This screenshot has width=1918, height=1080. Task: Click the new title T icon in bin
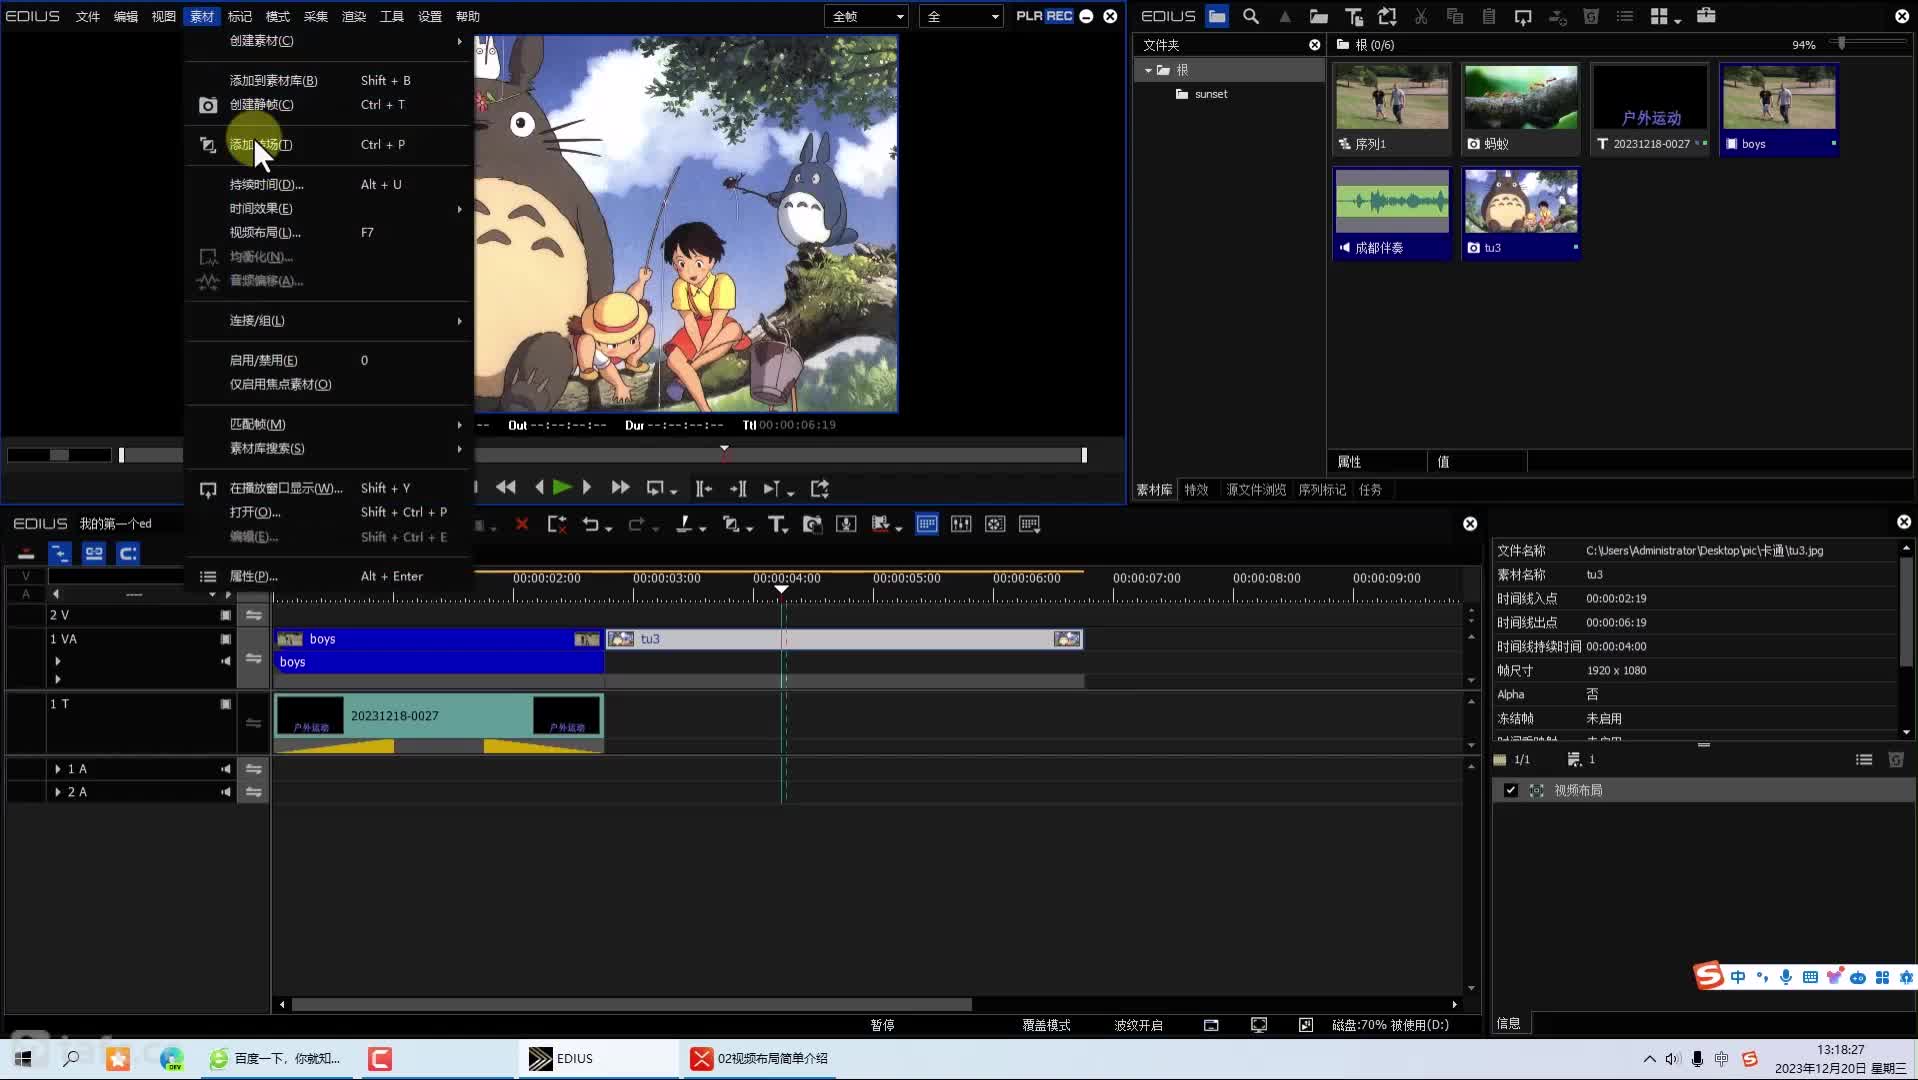pyautogui.click(x=1353, y=16)
